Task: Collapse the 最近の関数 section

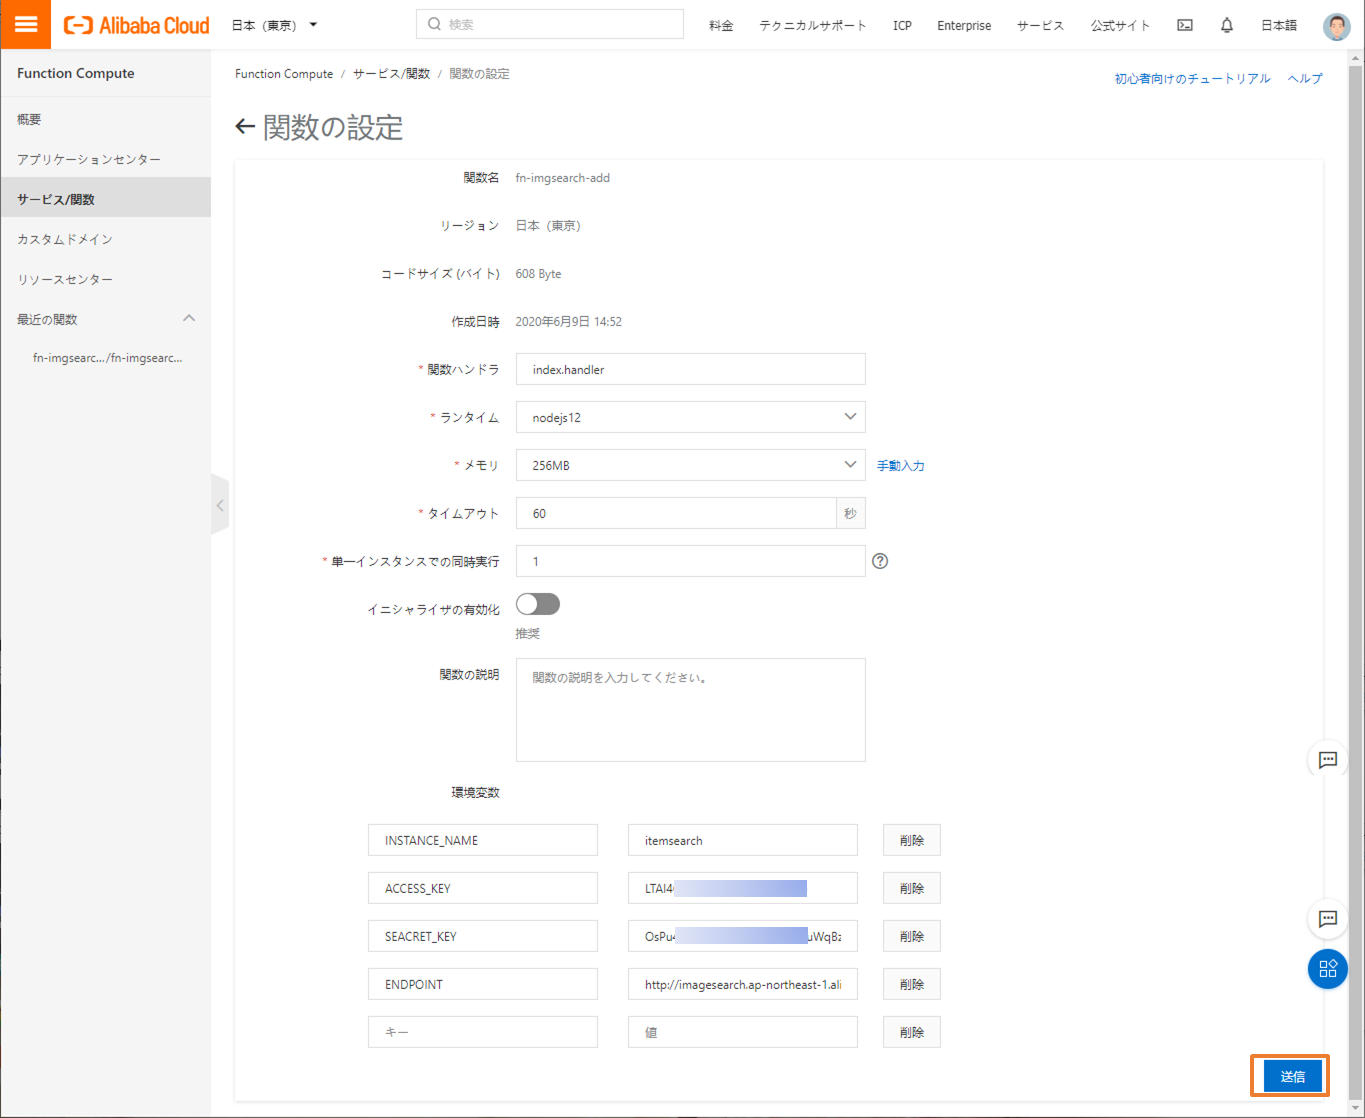Action: coord(189,319)
